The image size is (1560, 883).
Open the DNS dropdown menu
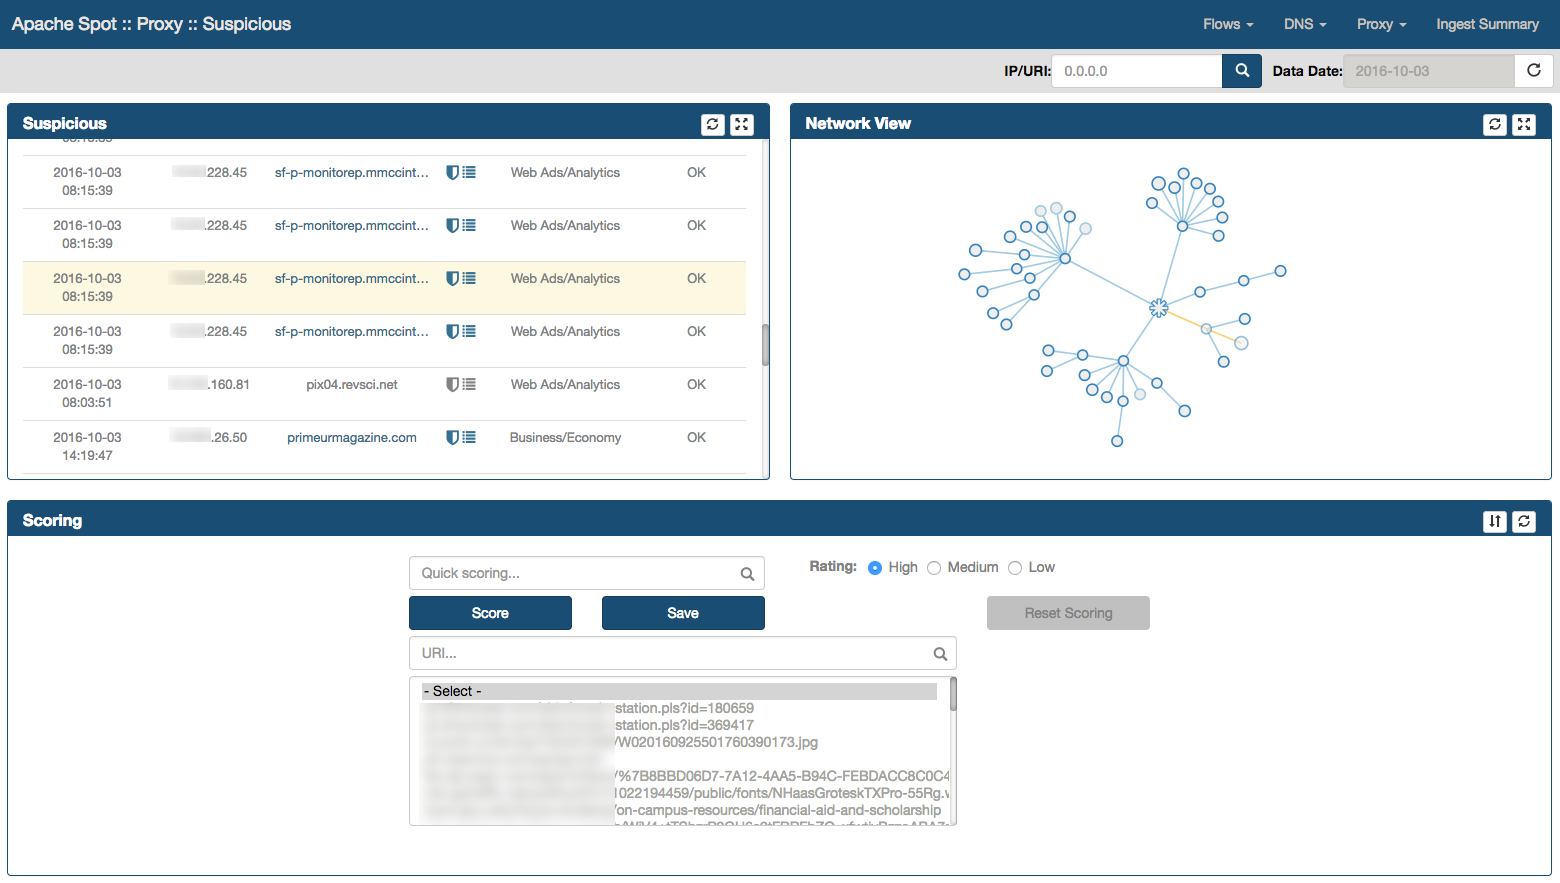(x=1304, y=24)
